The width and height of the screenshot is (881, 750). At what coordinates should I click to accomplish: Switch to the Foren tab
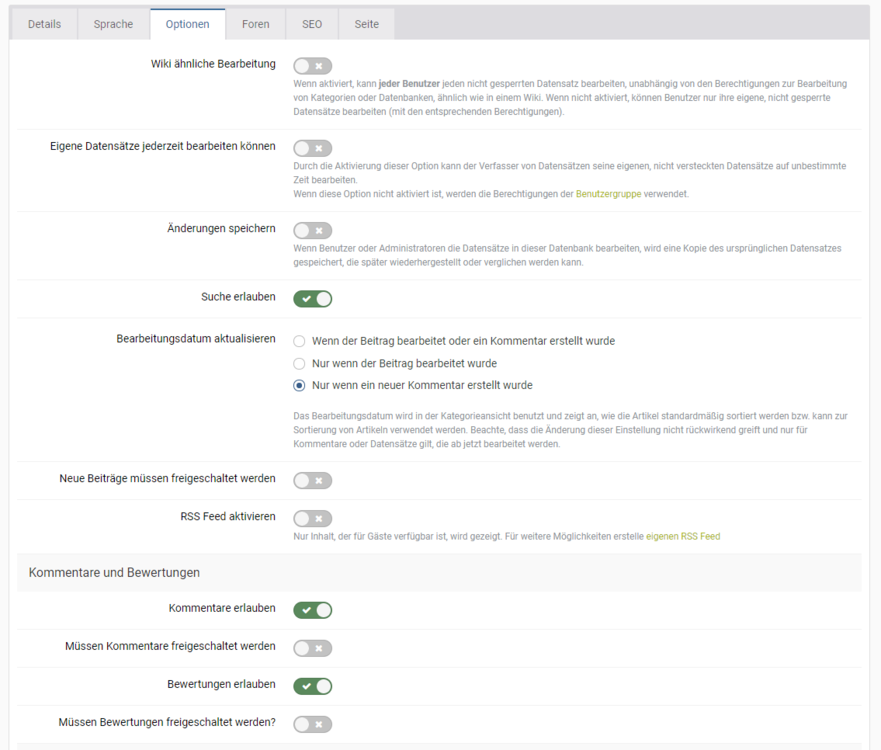256,24
